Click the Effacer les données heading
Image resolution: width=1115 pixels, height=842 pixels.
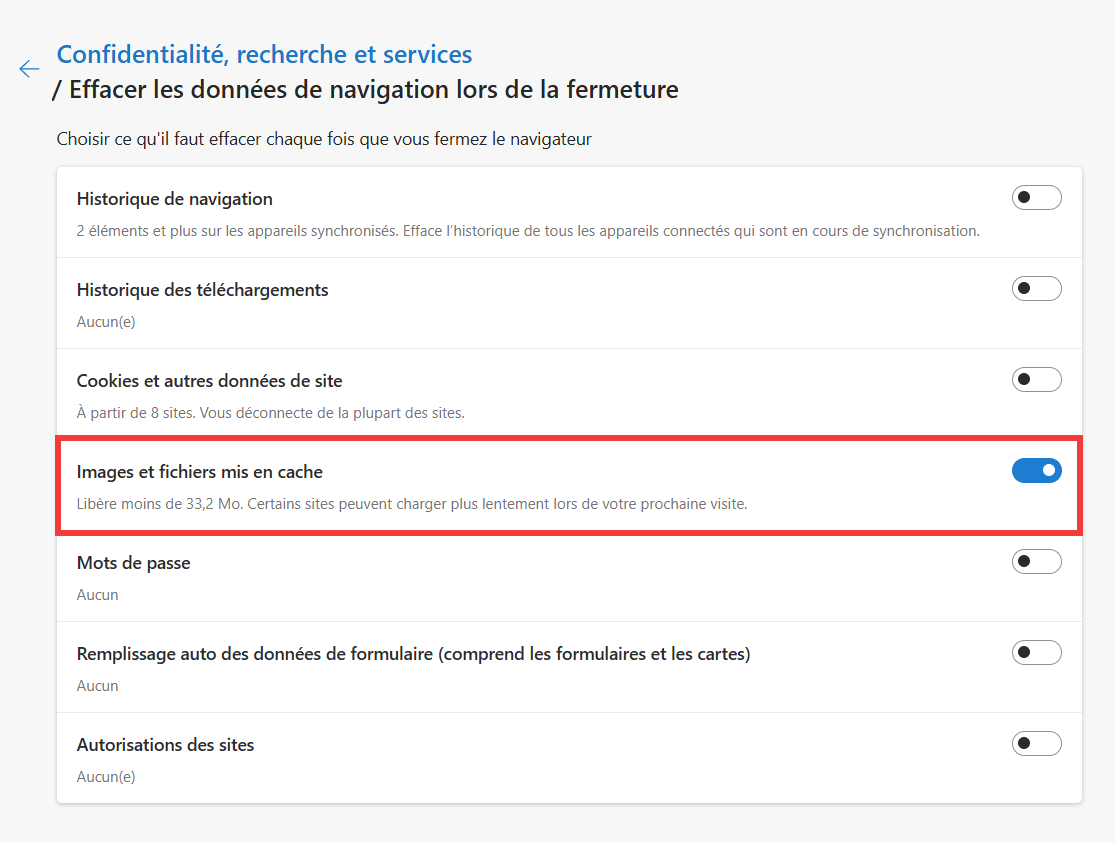(365, 89)
